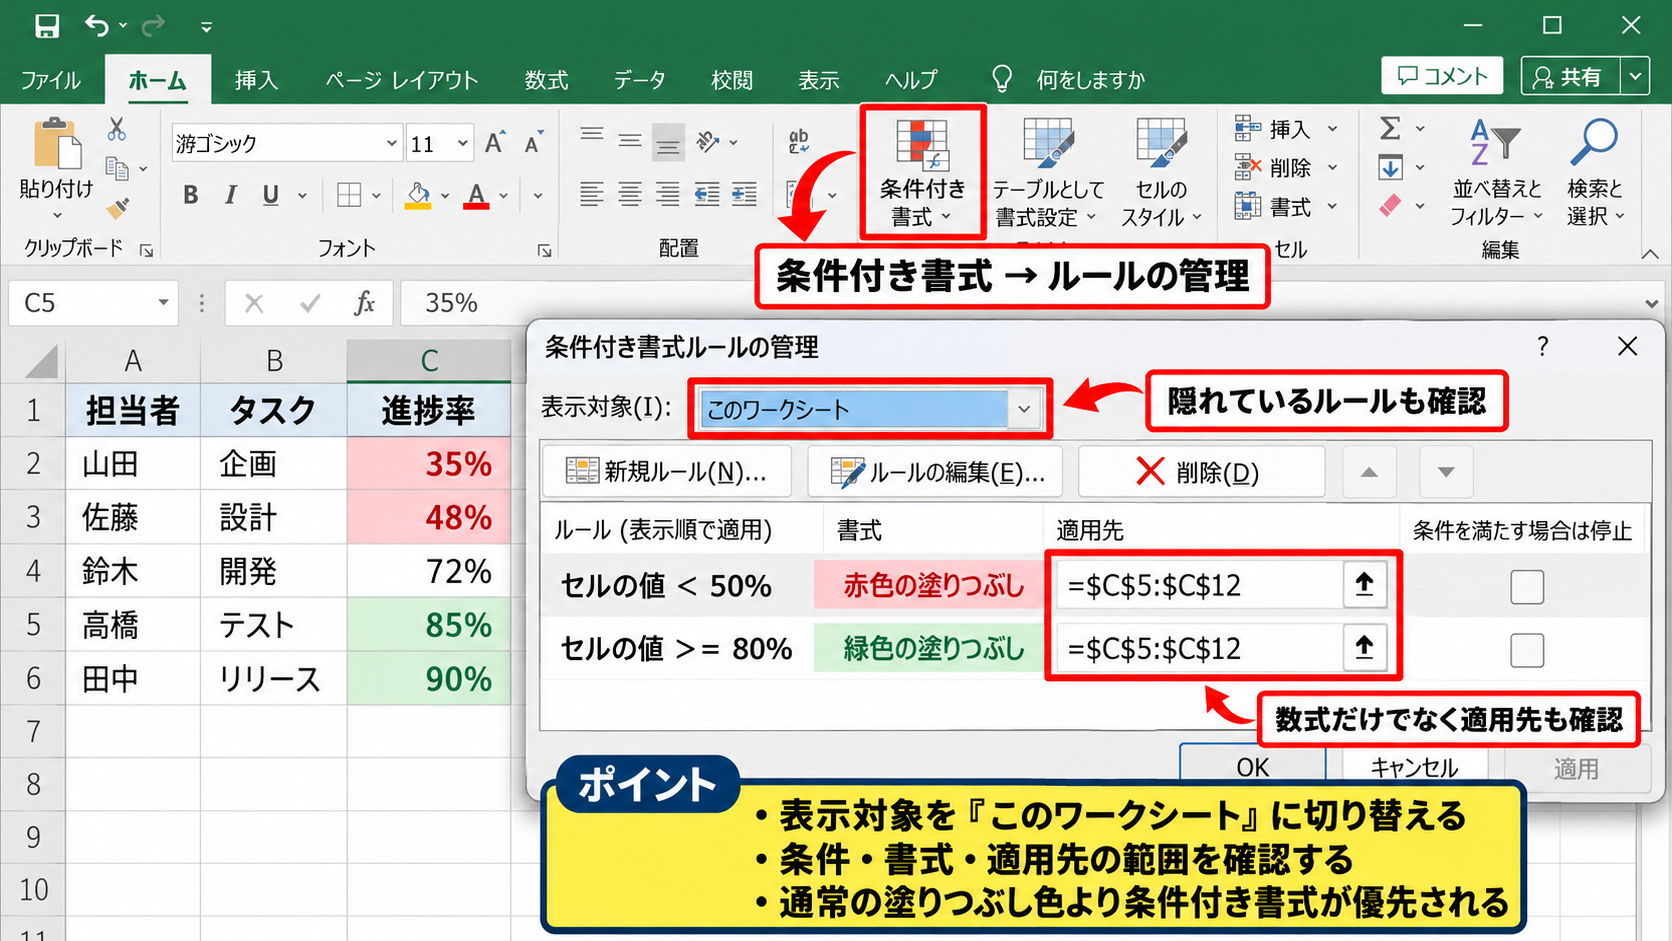Activate the format painter brush
Screen dimensions: 1672x941
(117, 207)
